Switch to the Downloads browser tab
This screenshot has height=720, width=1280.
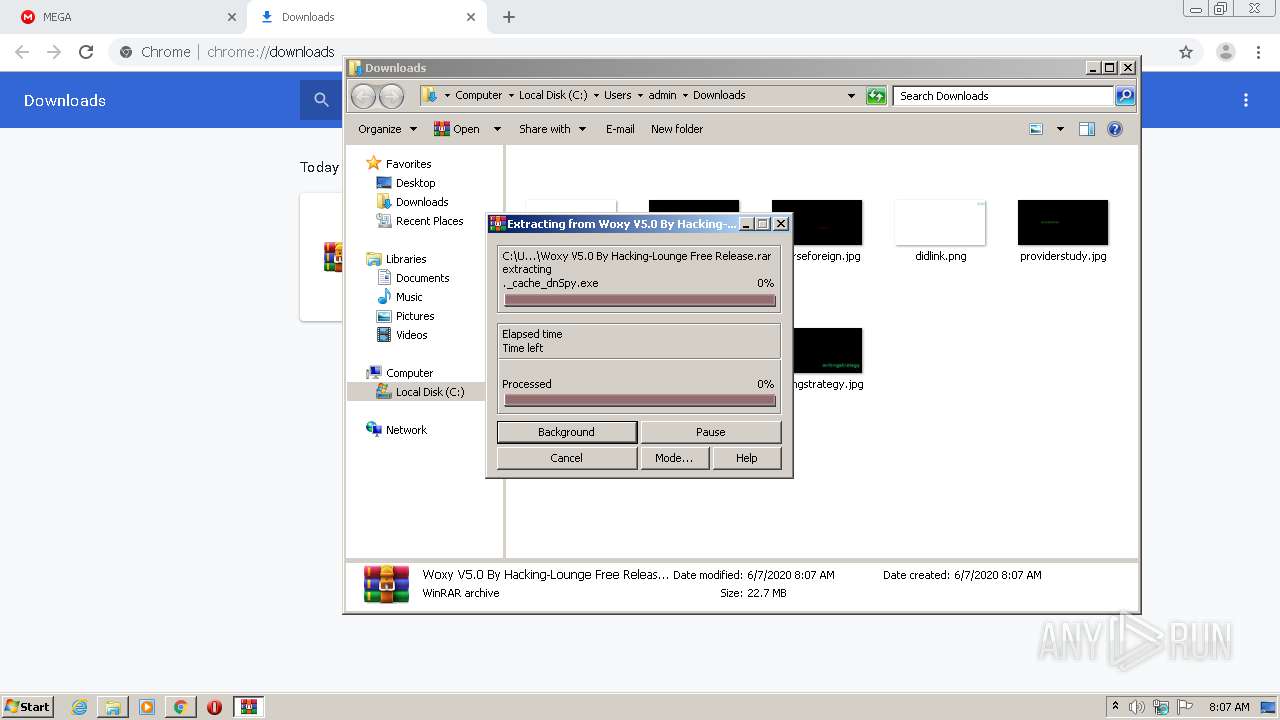coord(366,17)
